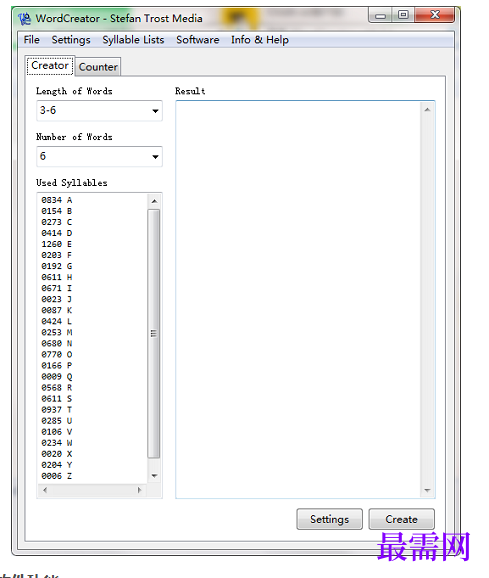
Task: Select the syllable row "0192 G"
Action: [57, 266]
